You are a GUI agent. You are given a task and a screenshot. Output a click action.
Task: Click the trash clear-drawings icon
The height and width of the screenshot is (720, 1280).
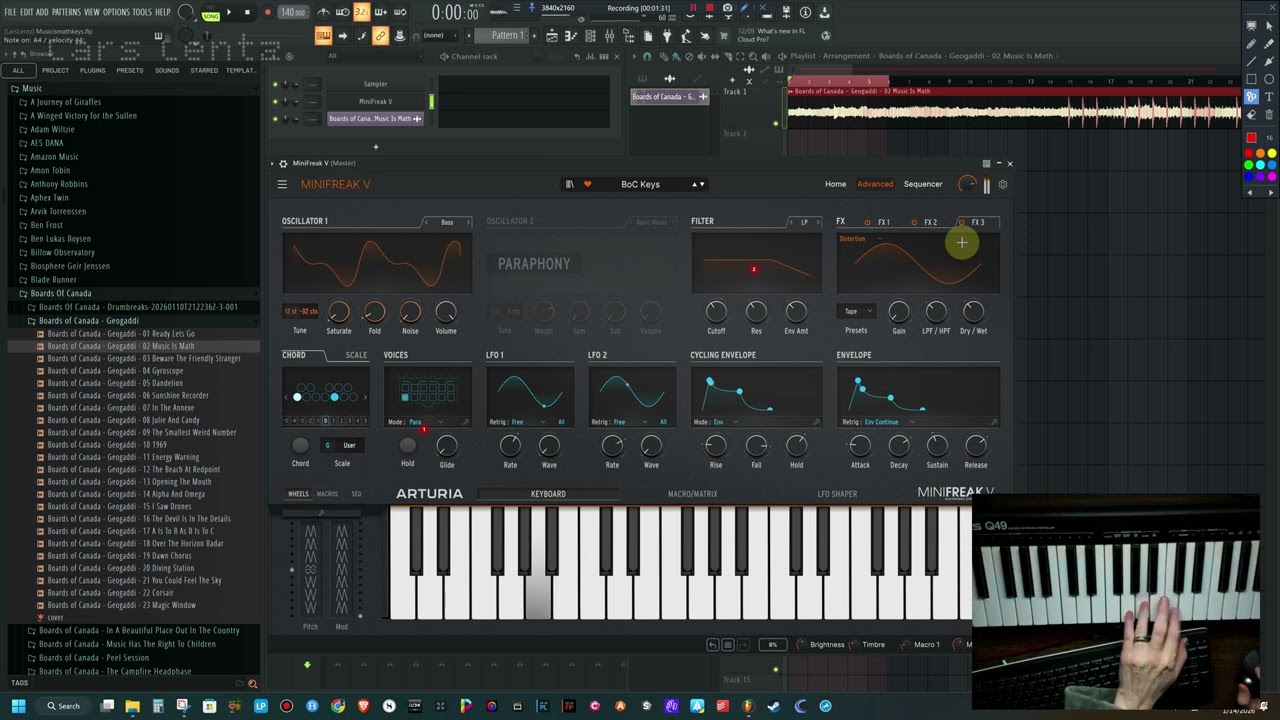[1269, 114]
